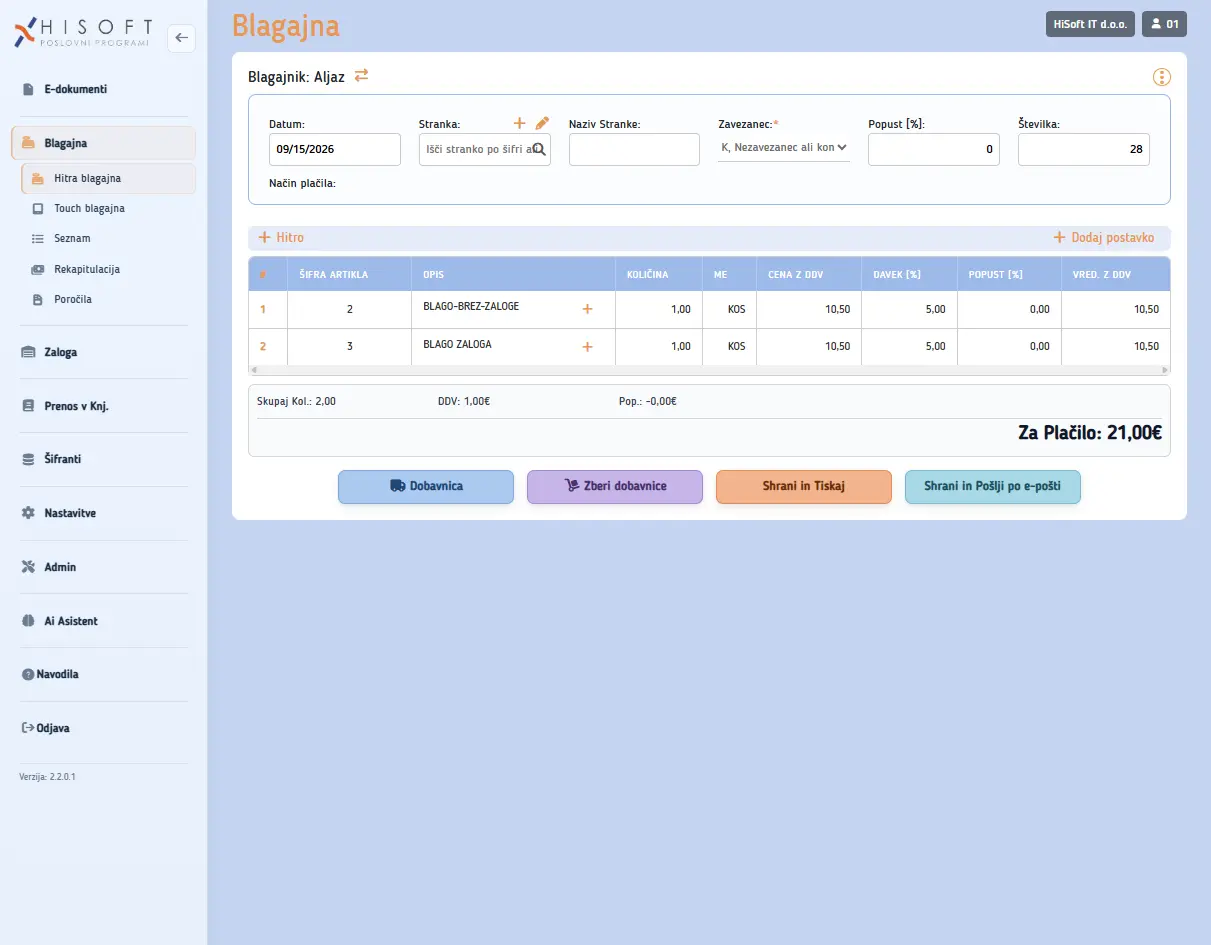
Task: Click Shrani in Pošlji po e-pošti
Action: (x=993, y=487)
